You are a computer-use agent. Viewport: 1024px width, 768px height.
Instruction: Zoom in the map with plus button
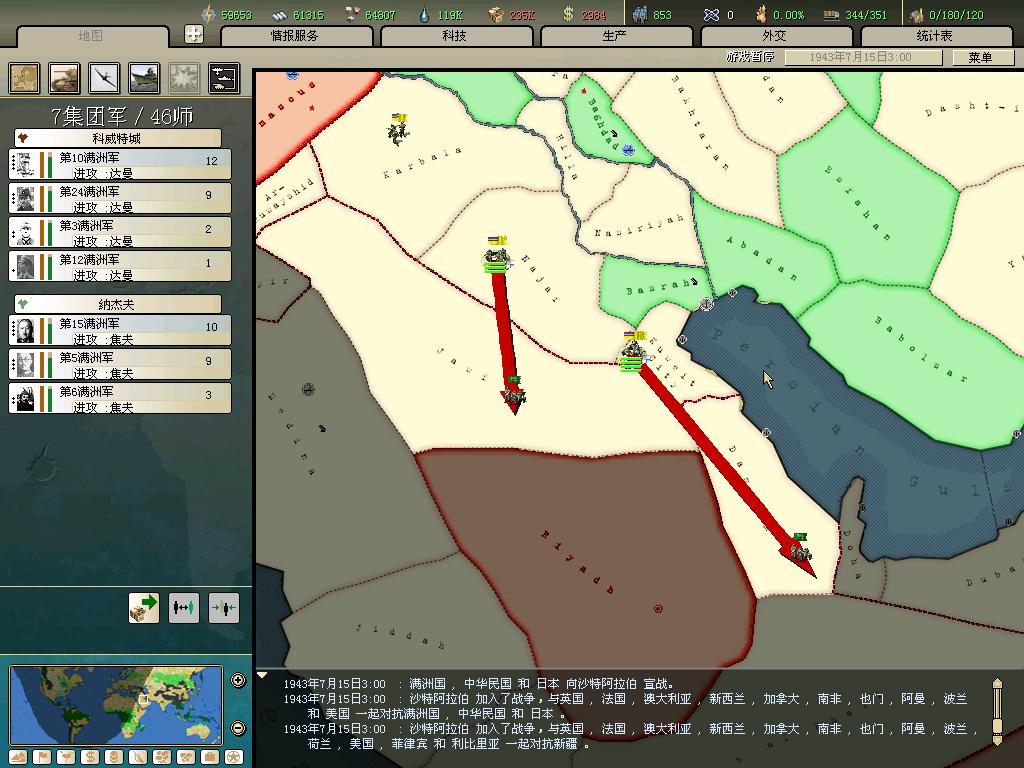pos(238,681)
